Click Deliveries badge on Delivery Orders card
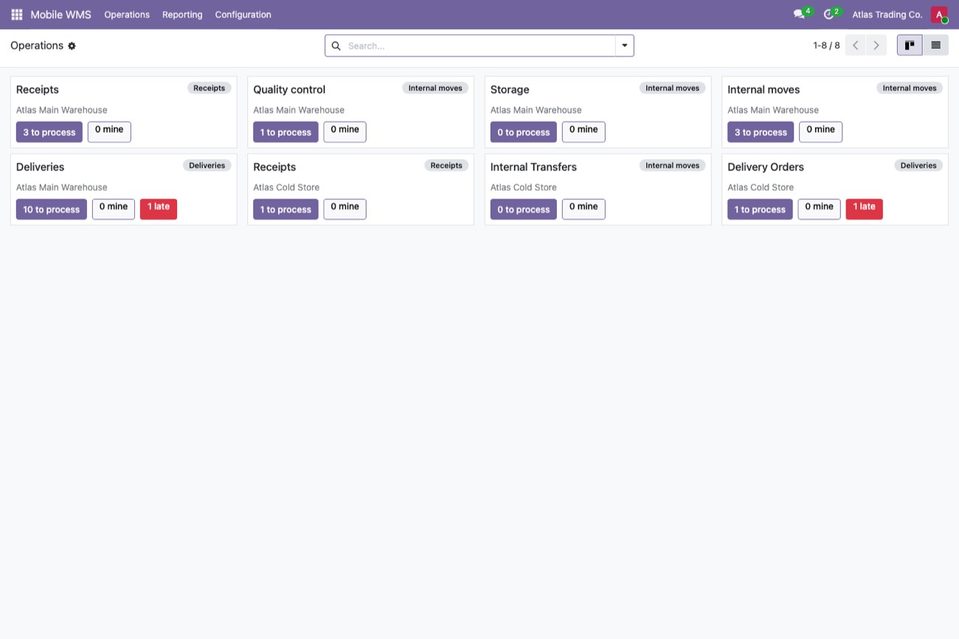The width and height of the screenshot is (959, 639). coord(918,165)
